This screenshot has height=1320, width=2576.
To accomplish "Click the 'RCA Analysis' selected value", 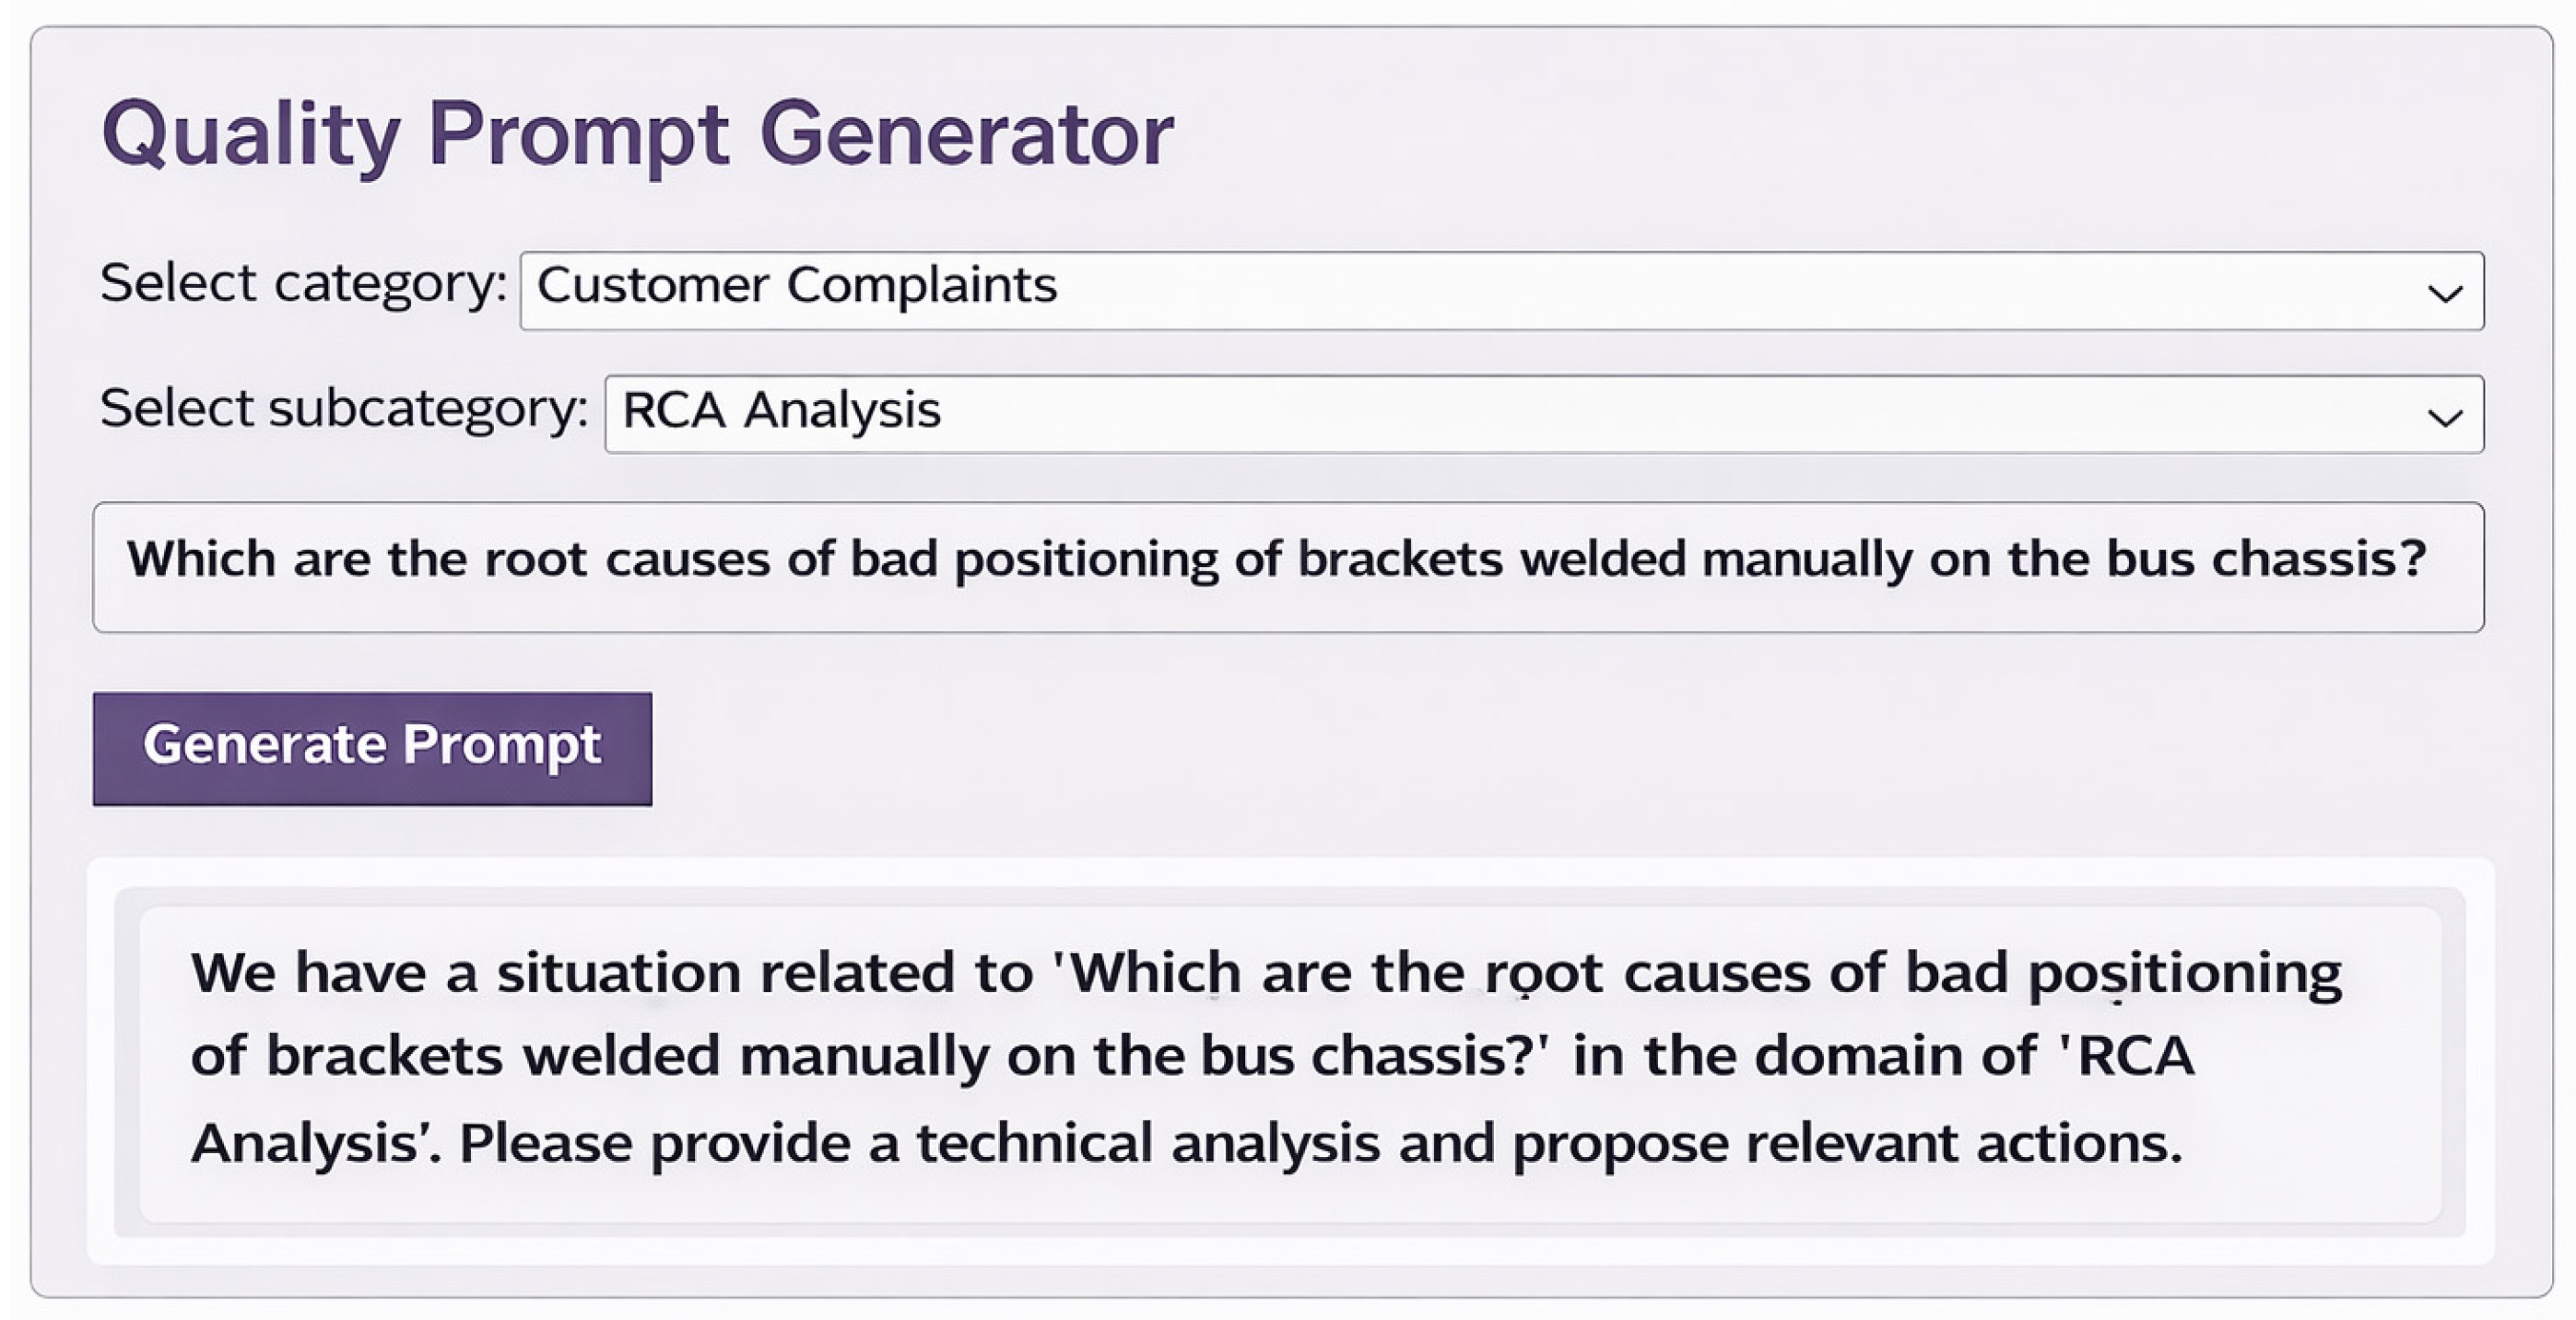I will pos(781,410).
